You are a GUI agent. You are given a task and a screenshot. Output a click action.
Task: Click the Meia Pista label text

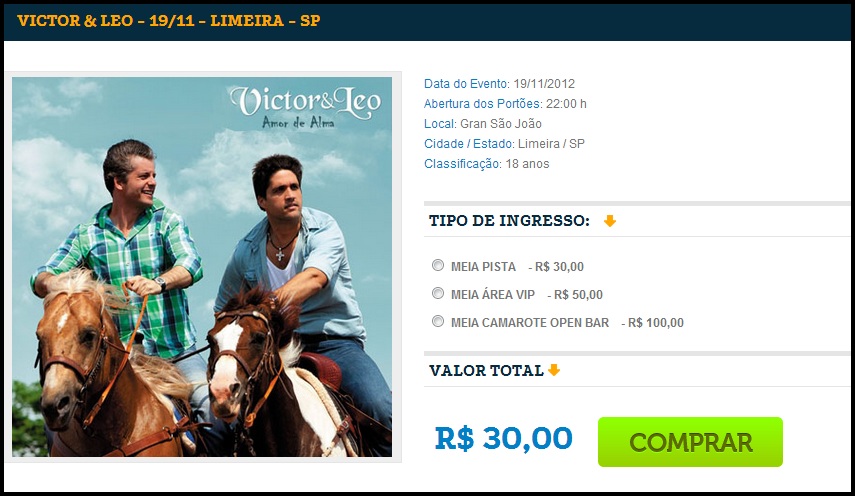coord(483,267)
